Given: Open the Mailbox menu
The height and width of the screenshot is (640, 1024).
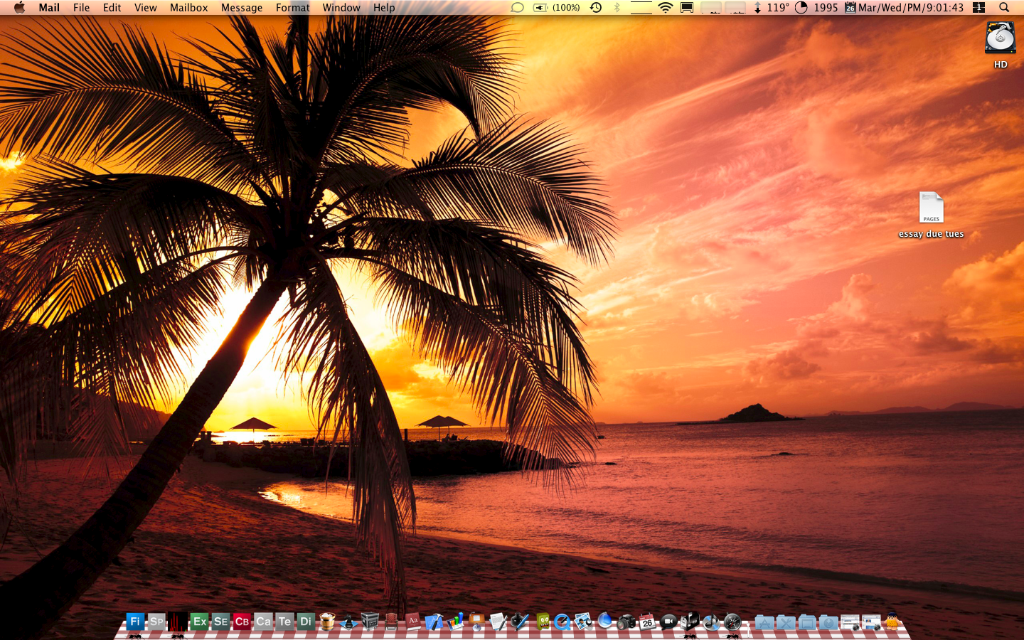Looking at the screenshot, I should pos(189,7).
